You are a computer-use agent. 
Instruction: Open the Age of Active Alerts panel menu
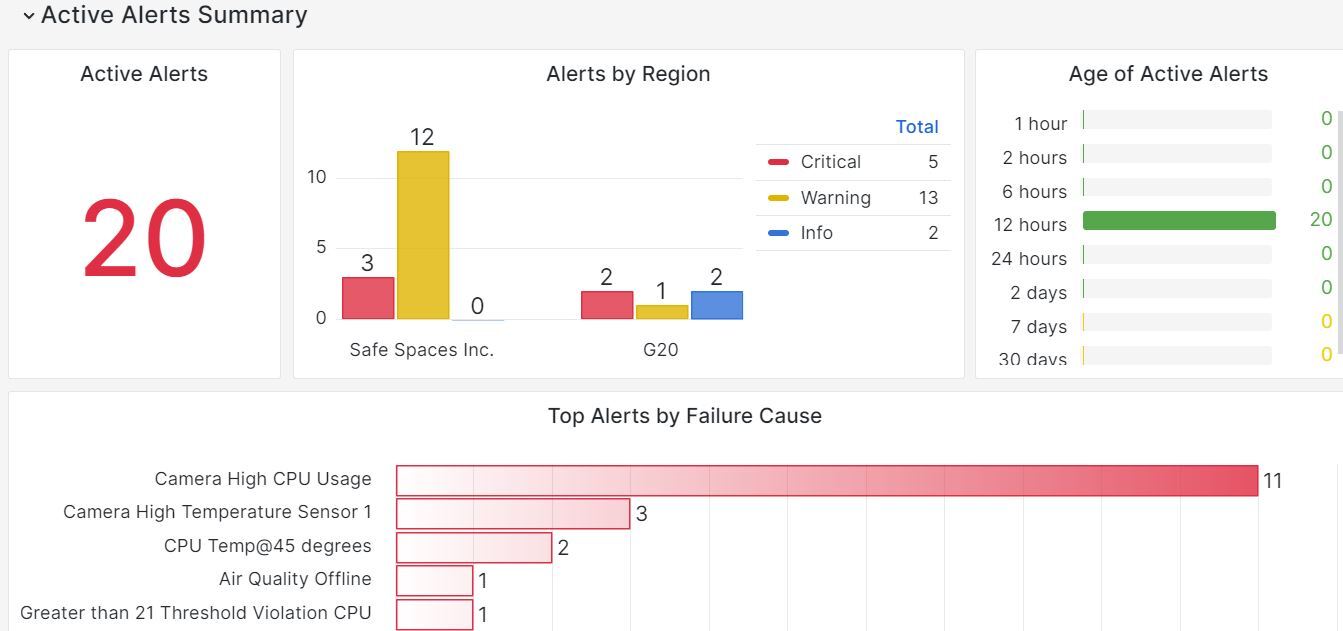(1167, 74)
